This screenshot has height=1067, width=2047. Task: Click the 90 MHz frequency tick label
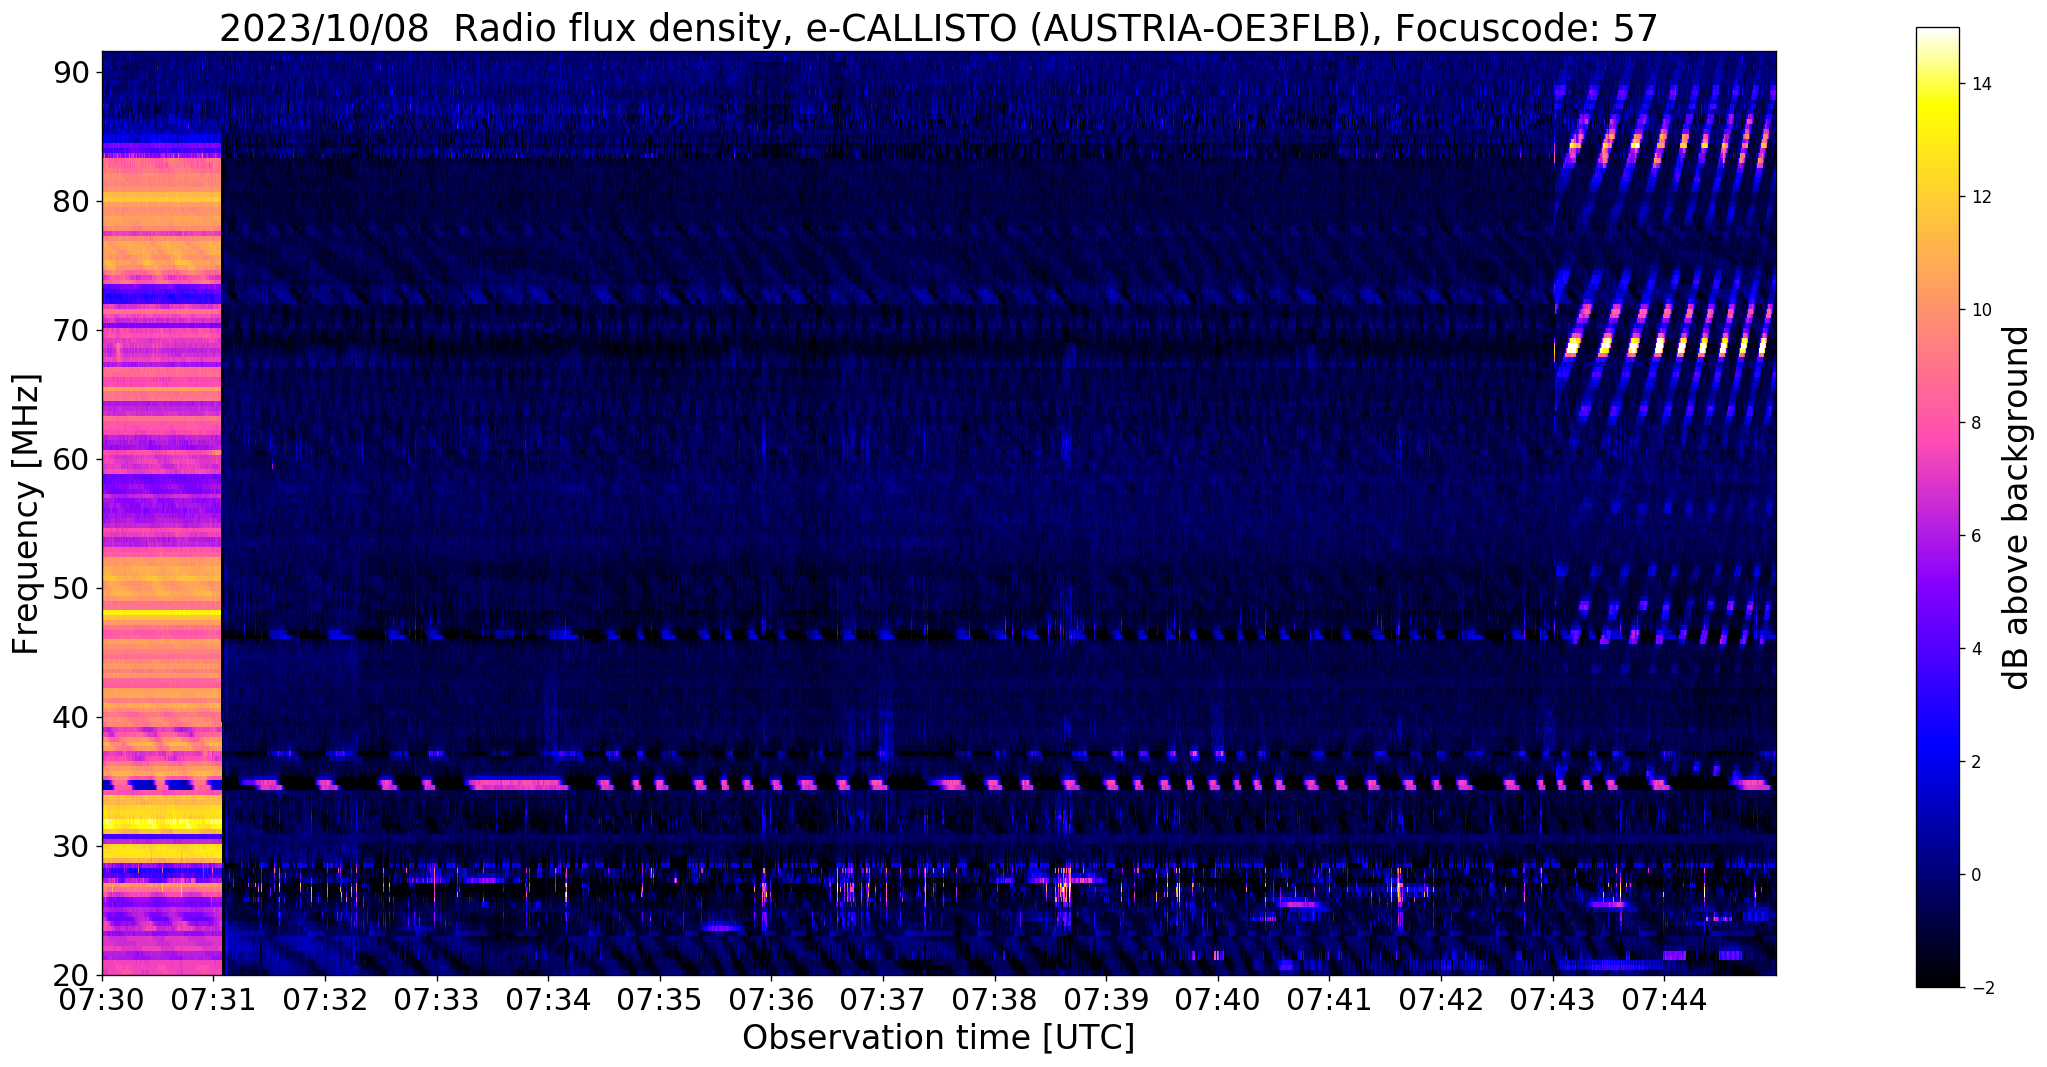coord(71,73)
